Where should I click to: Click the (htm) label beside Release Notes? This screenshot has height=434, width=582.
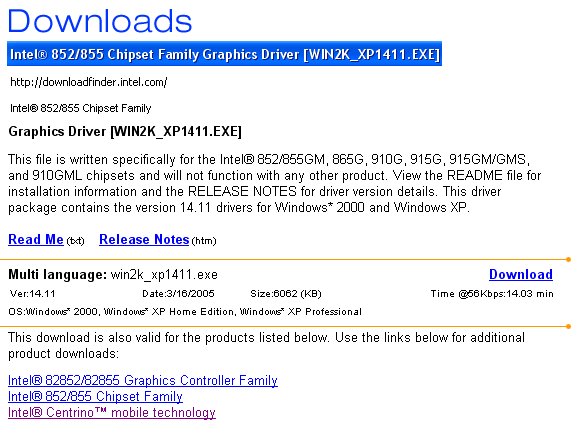coord(204,241)
